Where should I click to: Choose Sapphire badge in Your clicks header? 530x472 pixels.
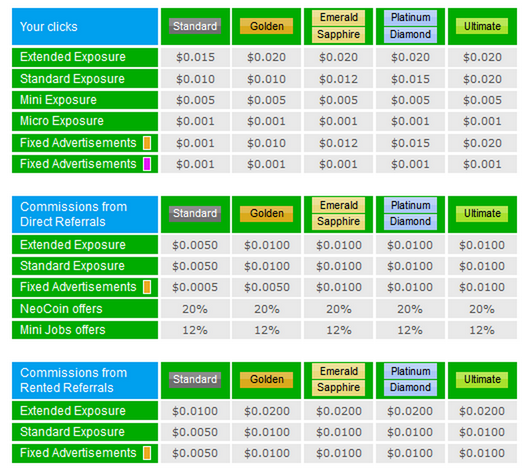click(x=338, y=34)
